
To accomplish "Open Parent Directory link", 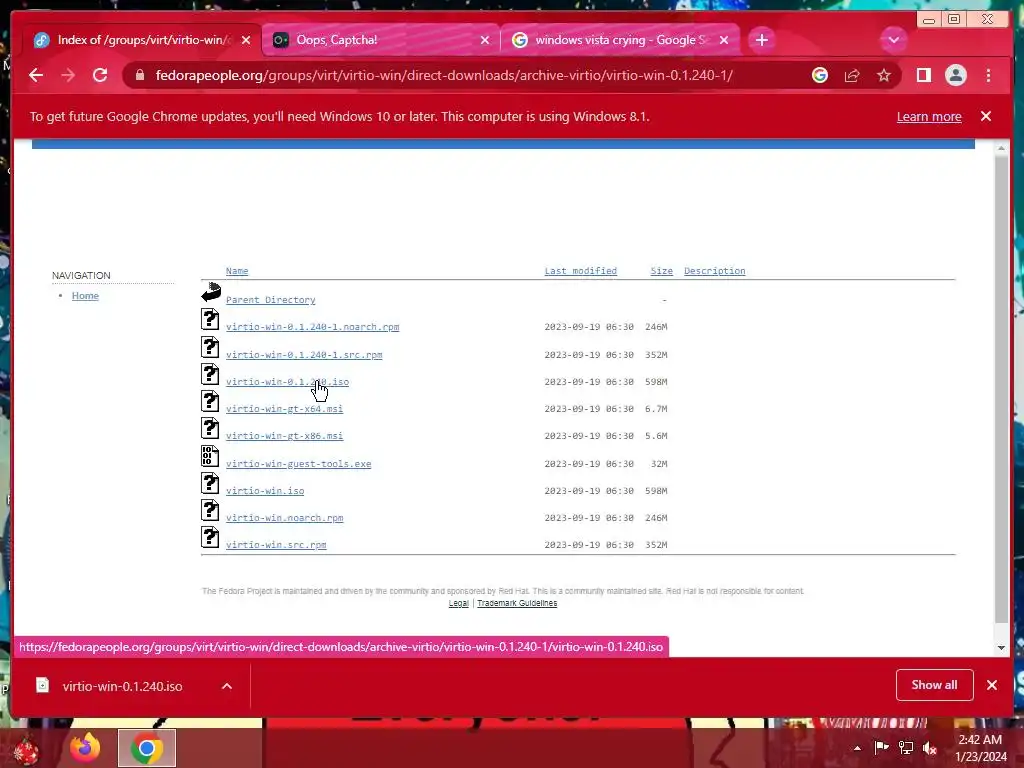I will point(270,300).
